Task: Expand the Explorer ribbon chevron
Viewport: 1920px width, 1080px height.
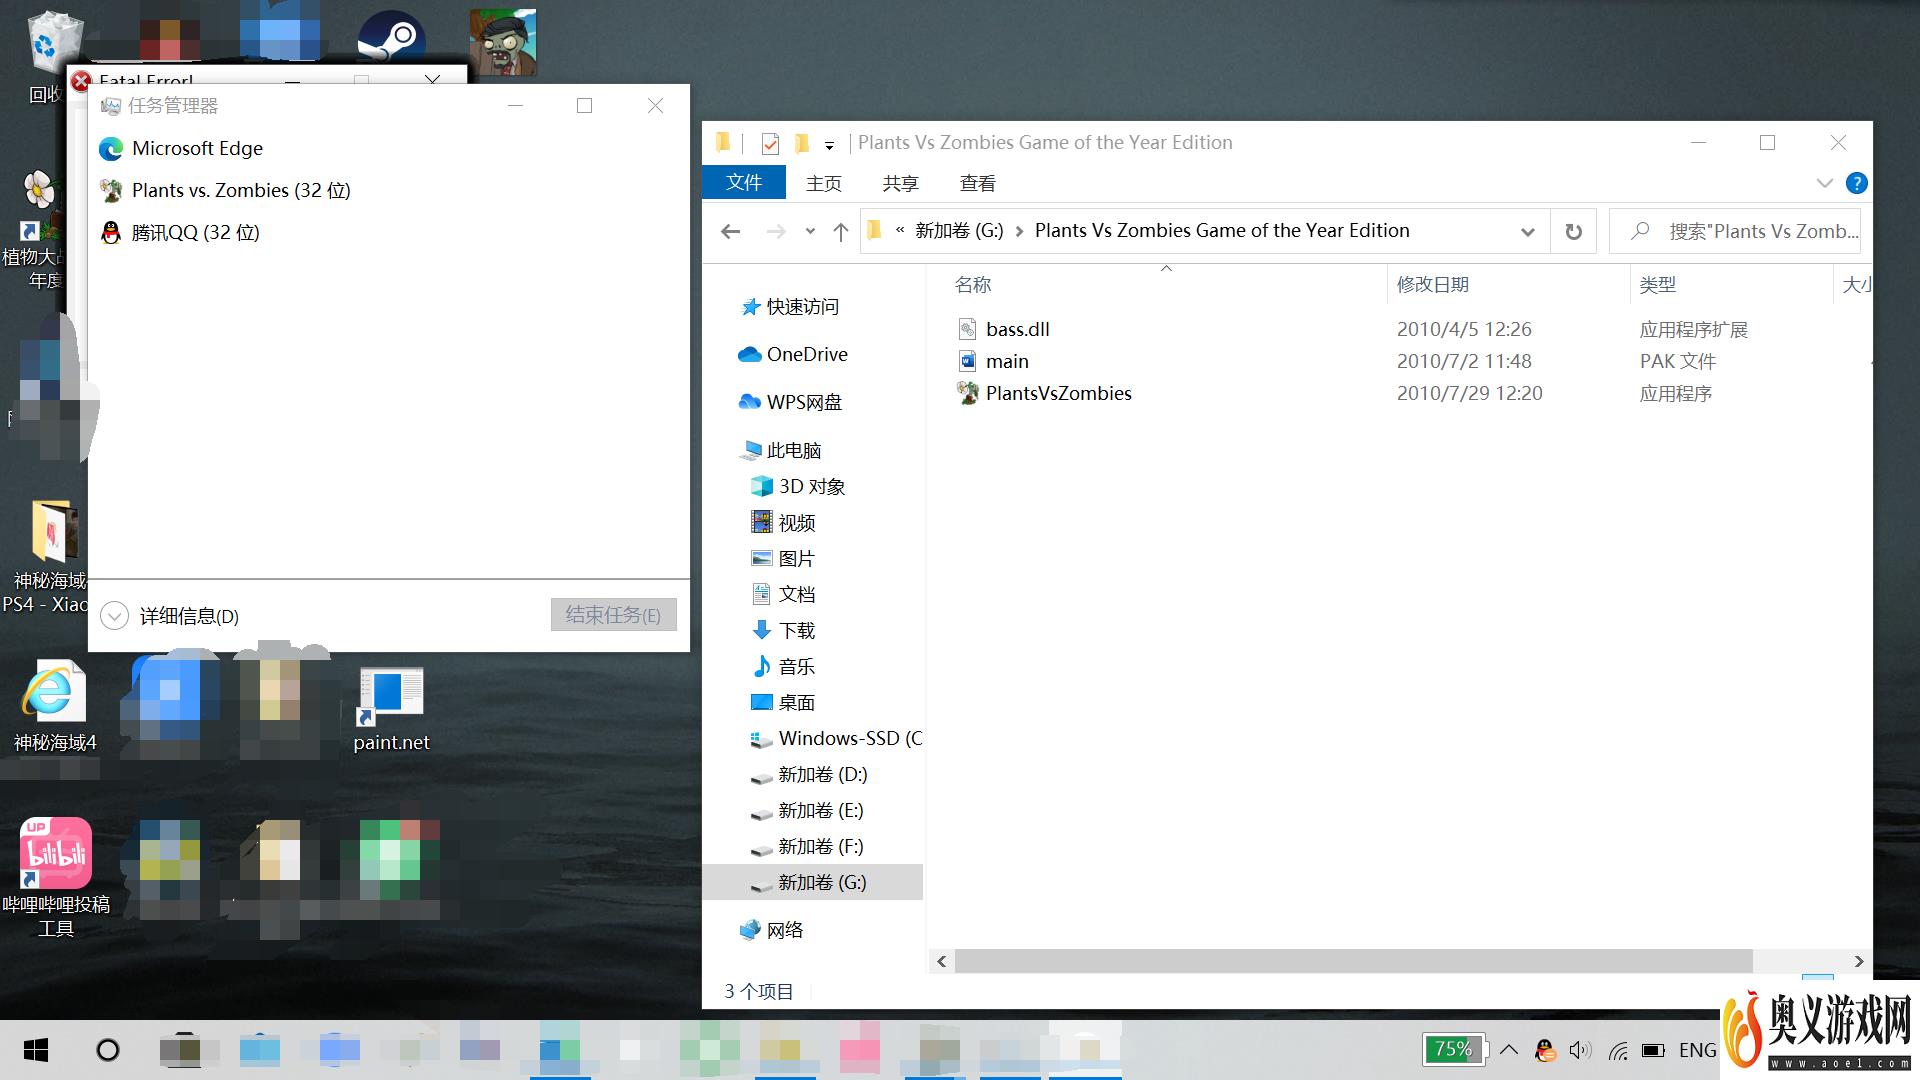Action: pos(1824,183)
